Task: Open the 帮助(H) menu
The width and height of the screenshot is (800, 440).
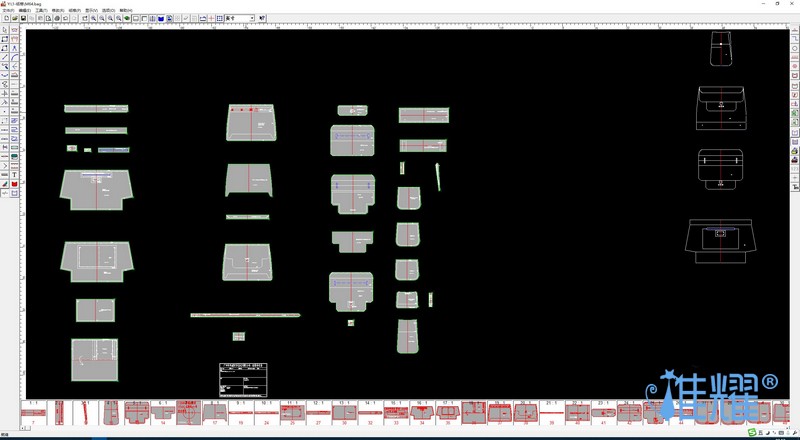Action: click(125, 10)
